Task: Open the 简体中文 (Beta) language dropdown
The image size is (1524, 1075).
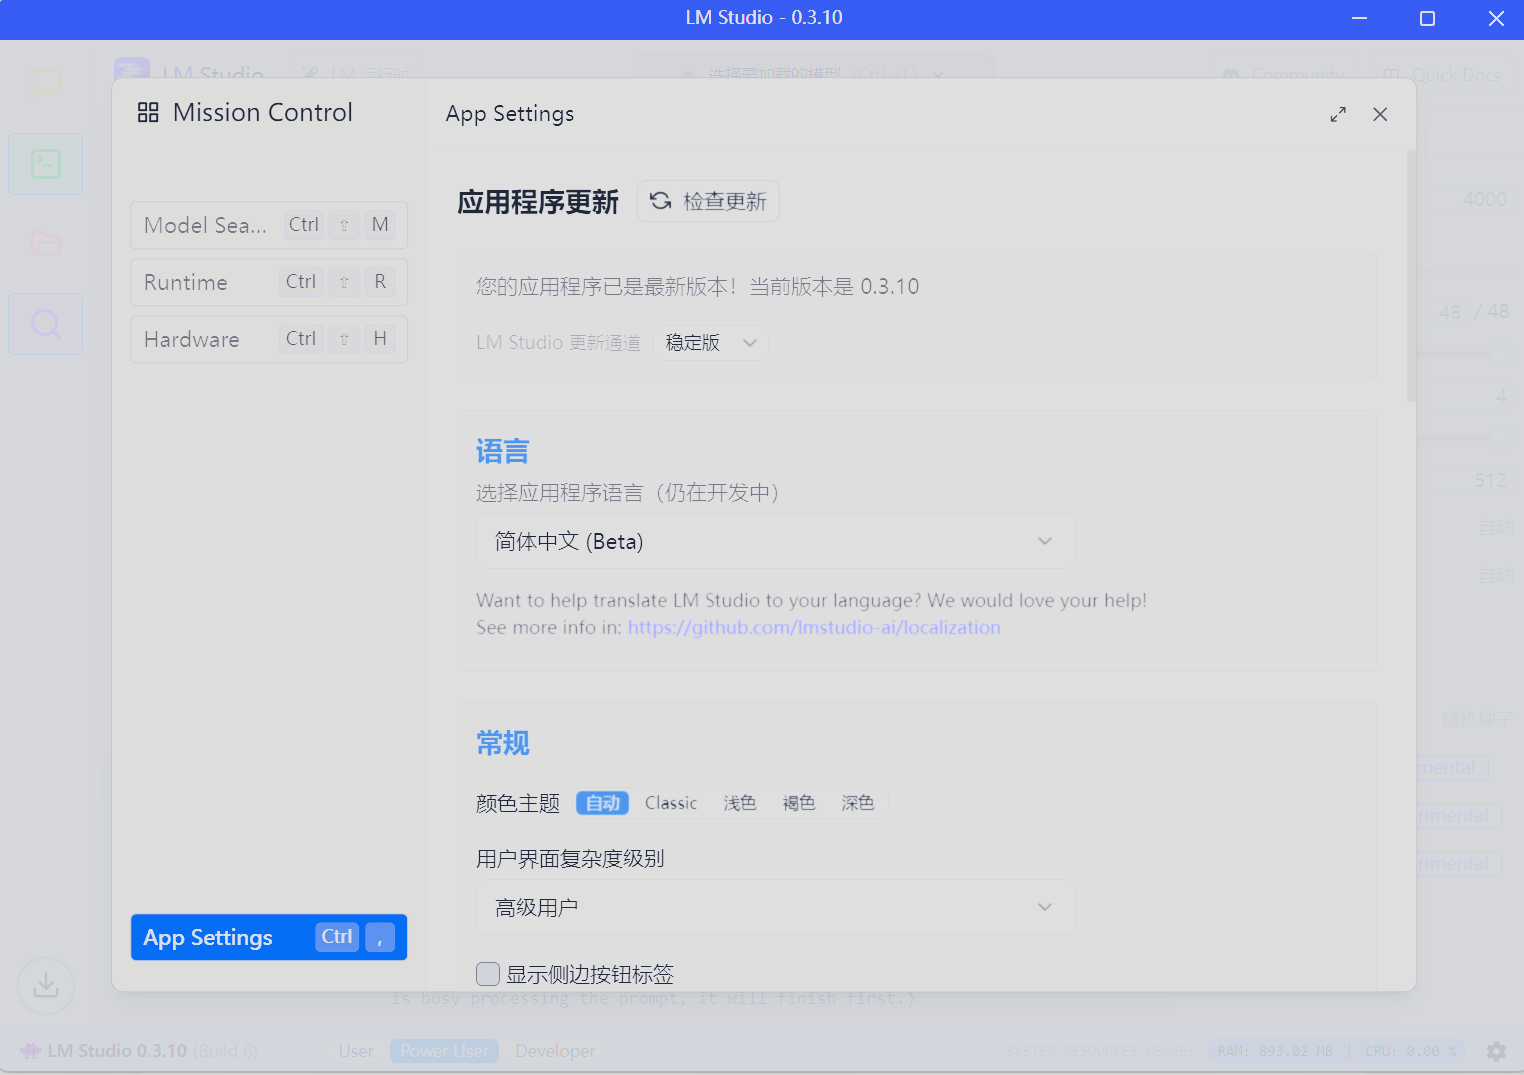Action: 776,541
